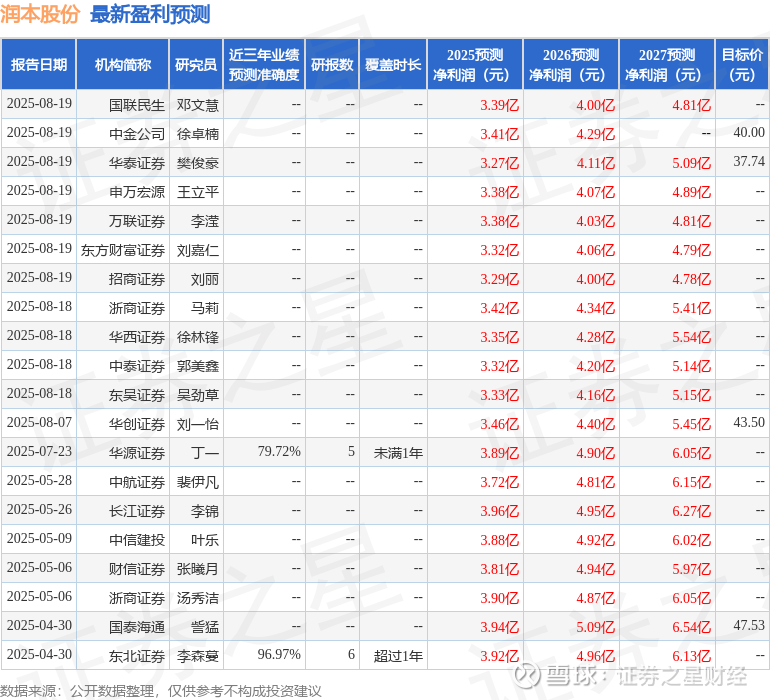770x700 pixels.
Task: Click analyst name 马莉
Action: (205, 308)
